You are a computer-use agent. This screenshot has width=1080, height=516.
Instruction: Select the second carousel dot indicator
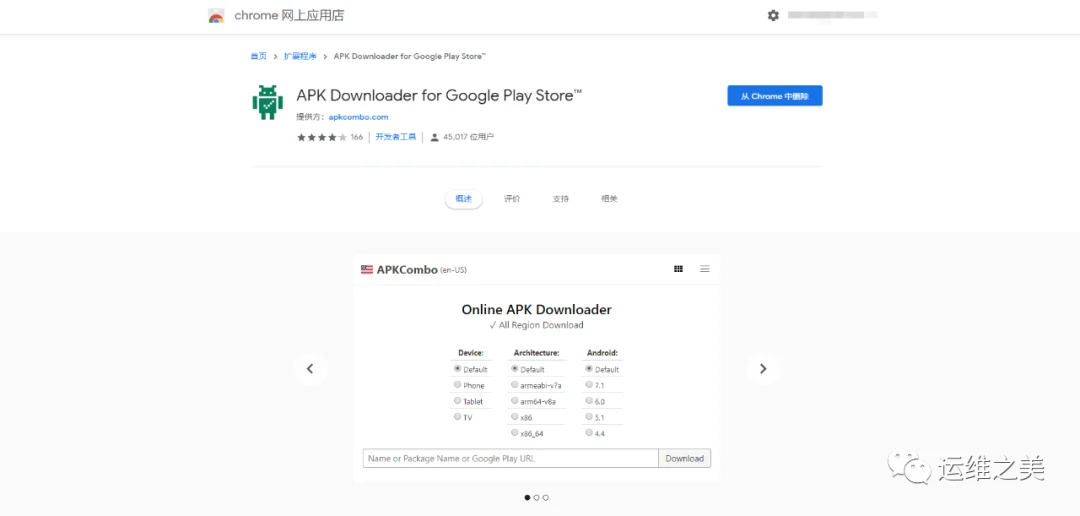click(x=537, y=497)
